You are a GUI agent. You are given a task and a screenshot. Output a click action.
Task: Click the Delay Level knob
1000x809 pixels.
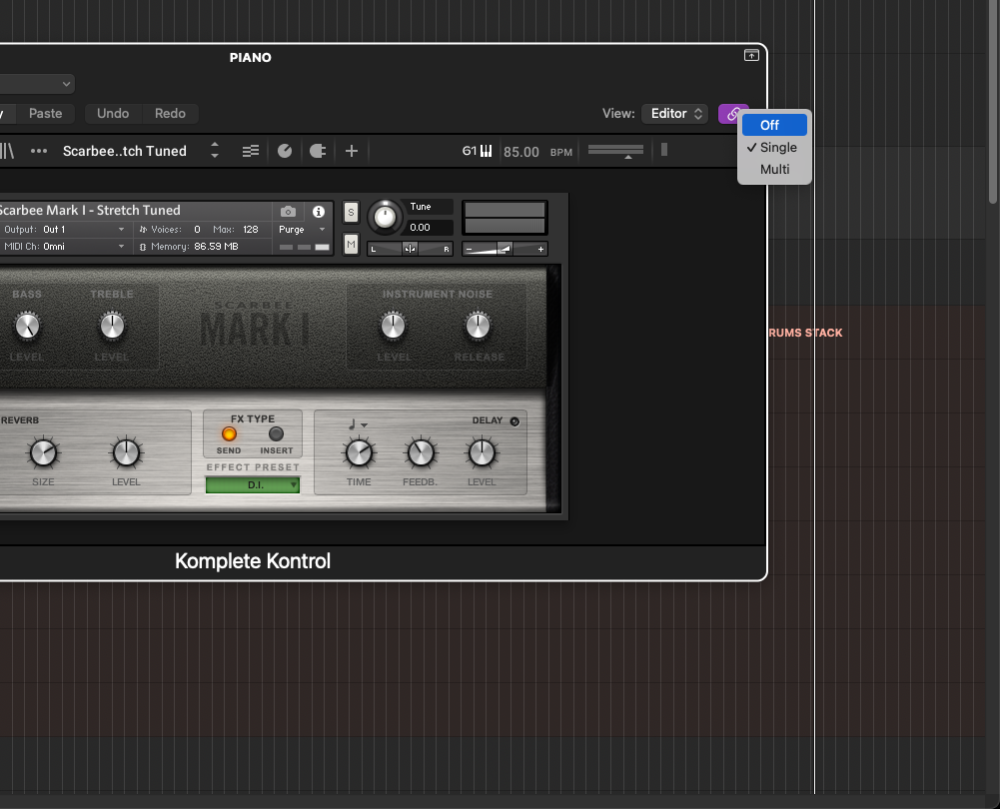click(x=482, y=453)
